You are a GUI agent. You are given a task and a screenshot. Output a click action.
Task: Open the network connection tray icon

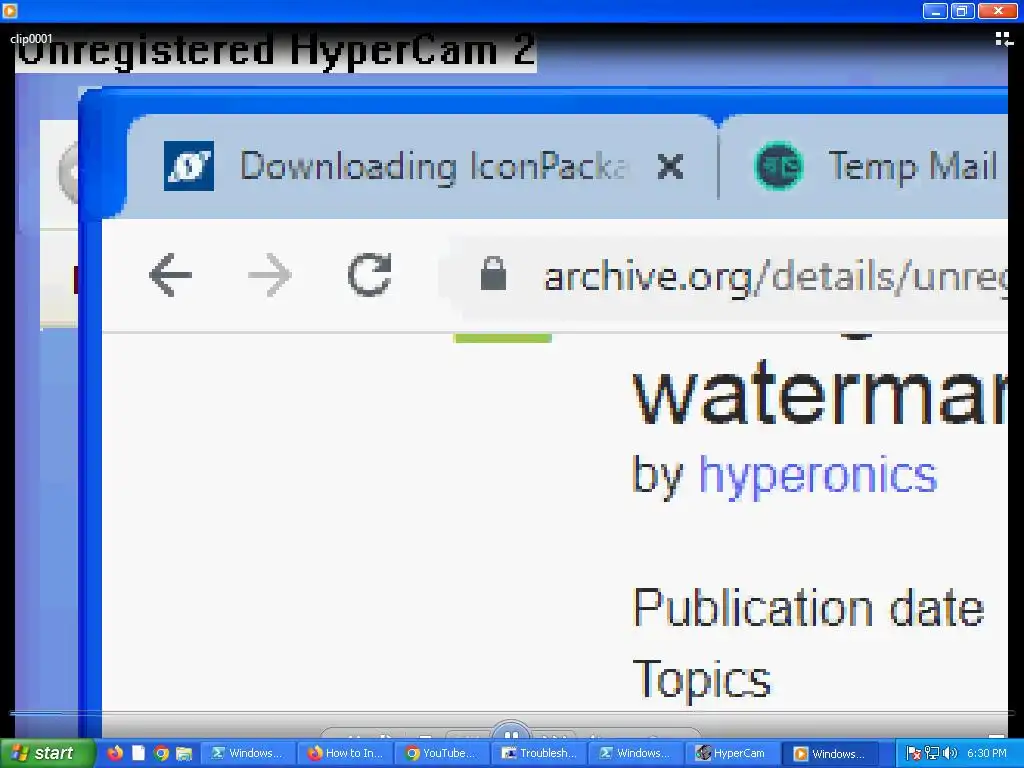pyautogui.click(x=932, y=754)
